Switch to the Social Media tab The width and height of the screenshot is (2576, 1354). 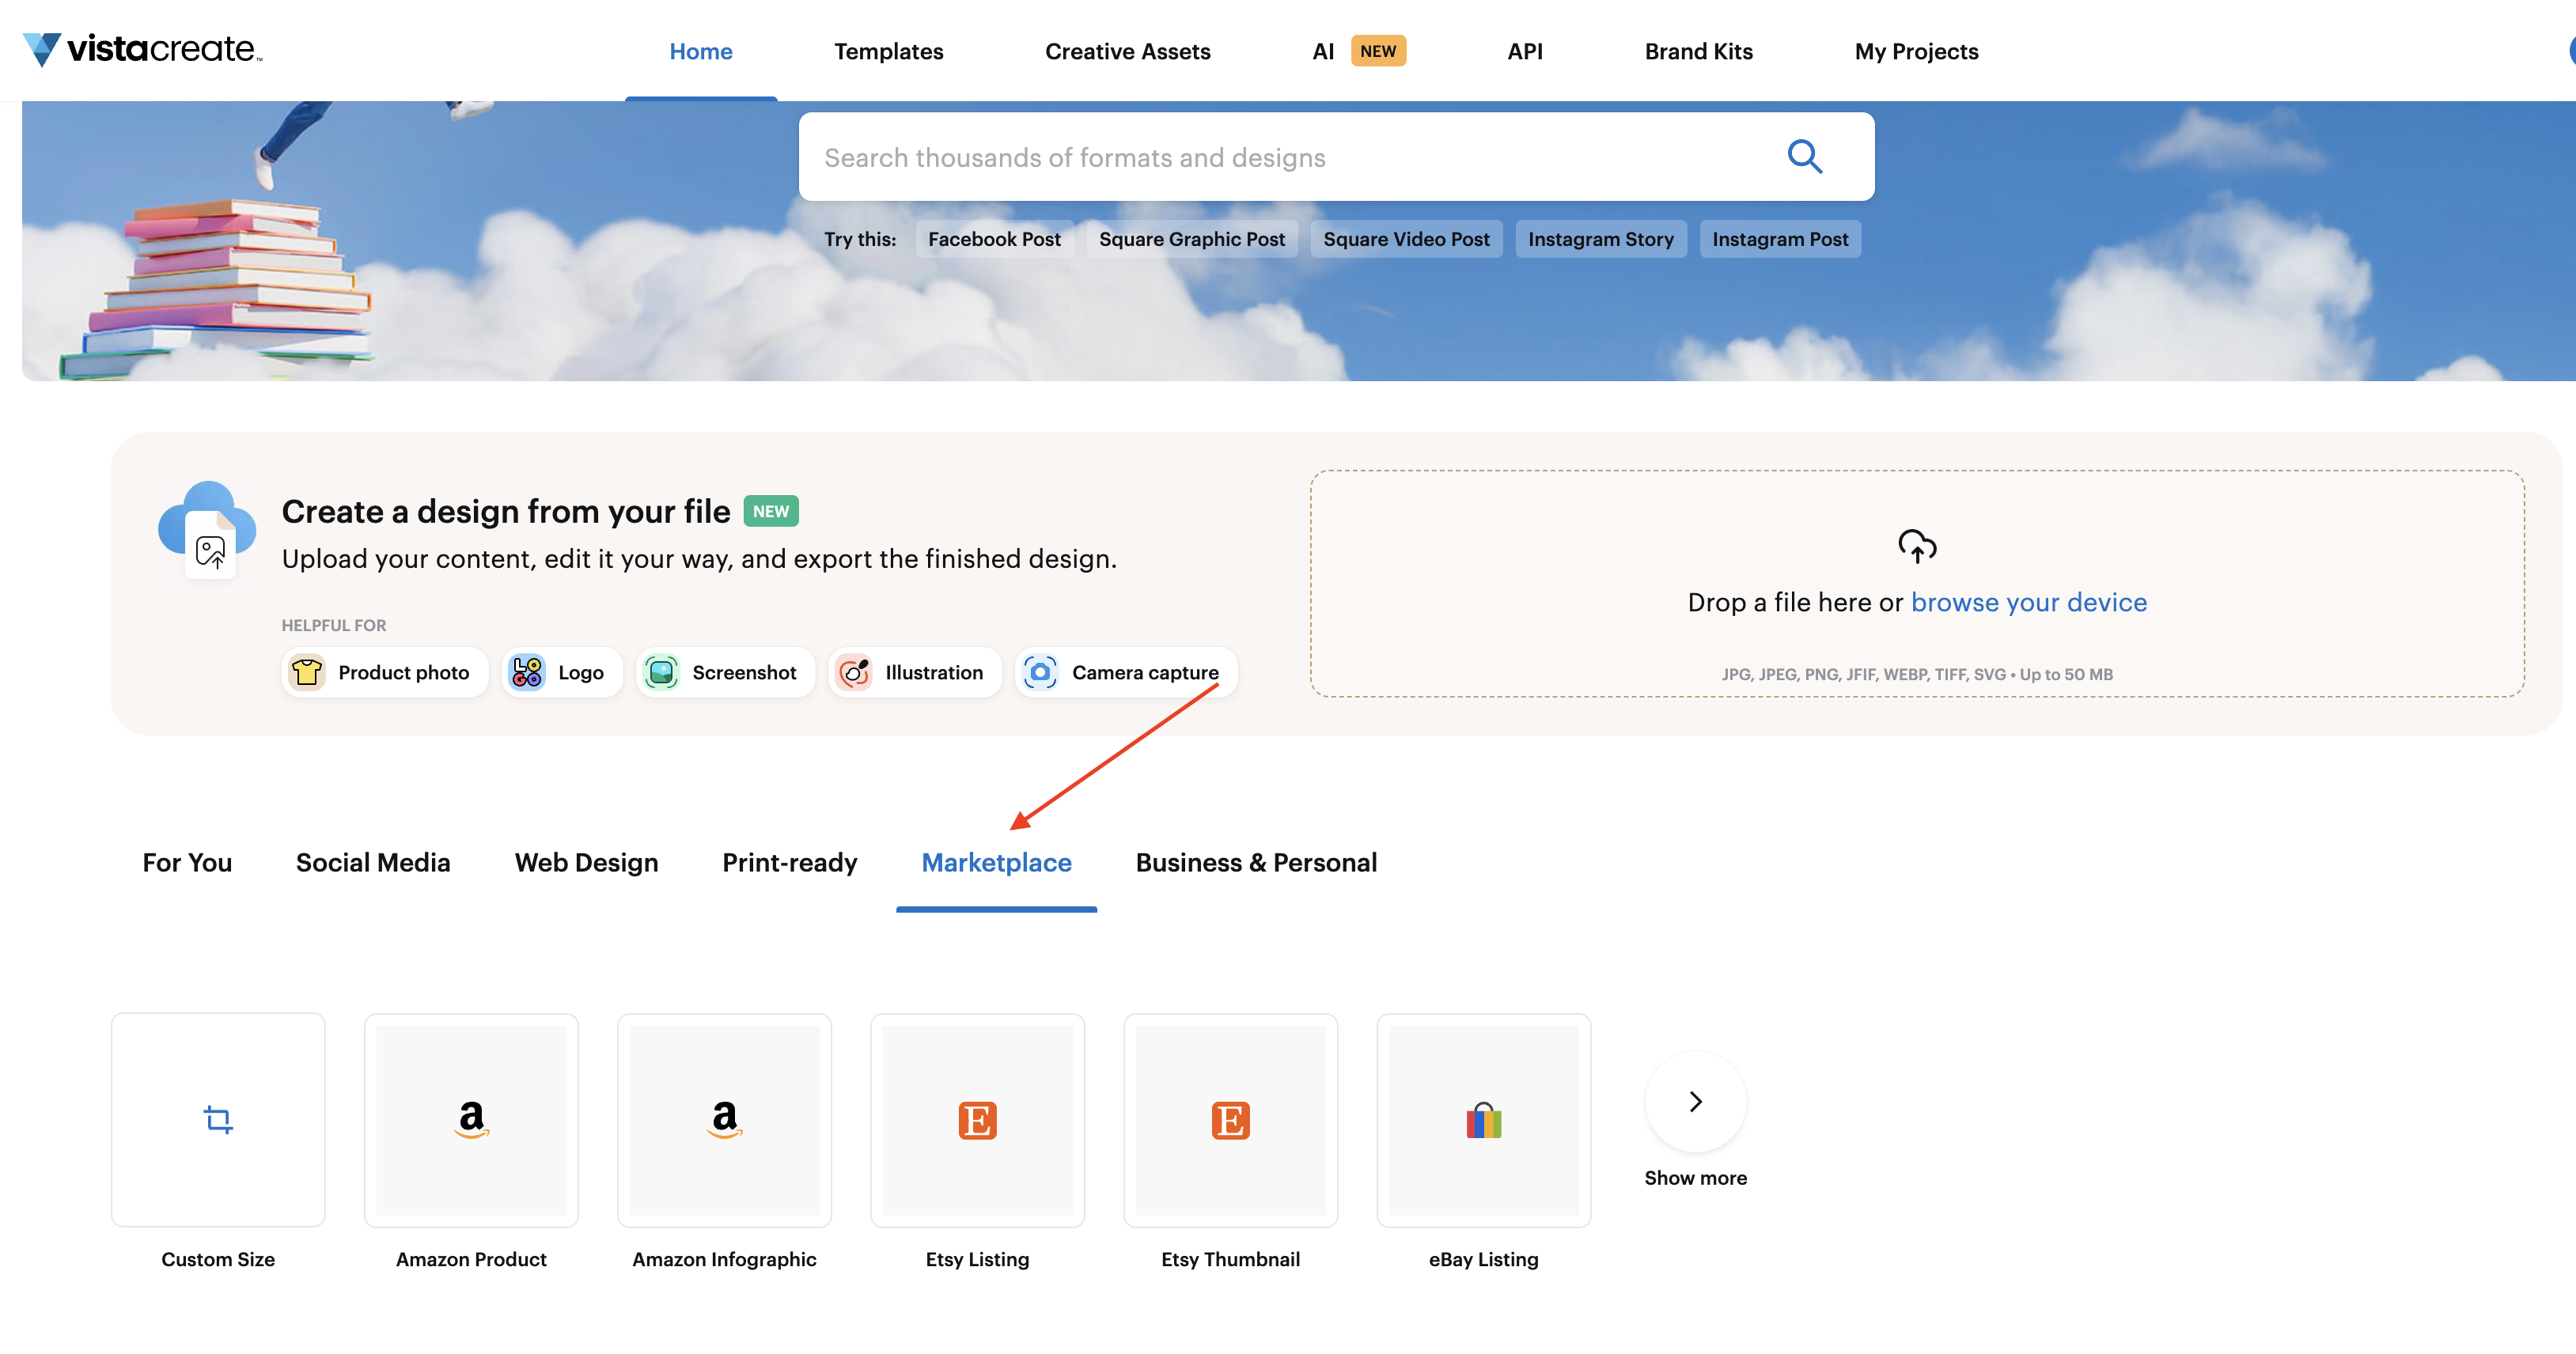pos(373,862)
